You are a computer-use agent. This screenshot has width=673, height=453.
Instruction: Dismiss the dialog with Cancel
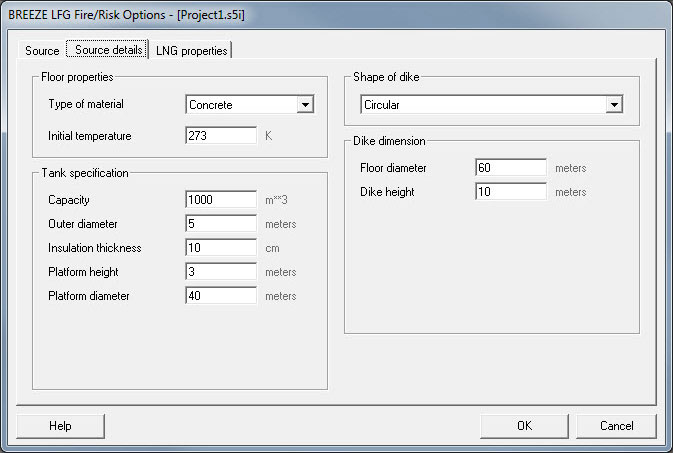(616, 426)
